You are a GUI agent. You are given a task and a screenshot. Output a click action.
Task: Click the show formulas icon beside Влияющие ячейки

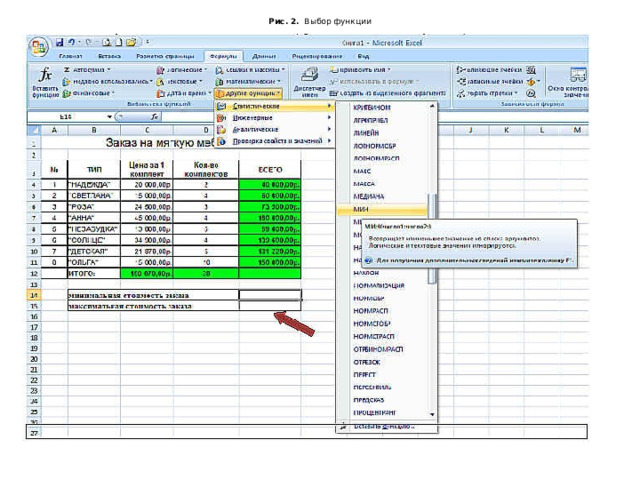[x=531, y=70]
